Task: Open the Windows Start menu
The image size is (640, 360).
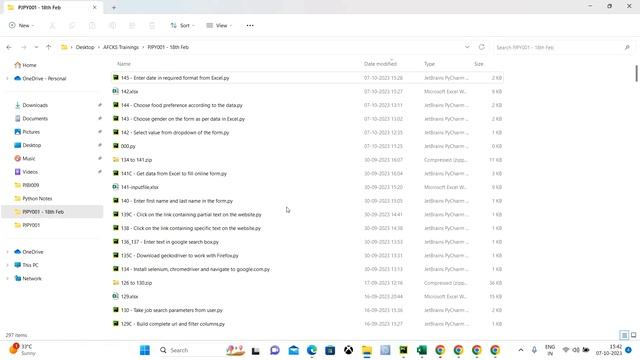Action: 144,350
